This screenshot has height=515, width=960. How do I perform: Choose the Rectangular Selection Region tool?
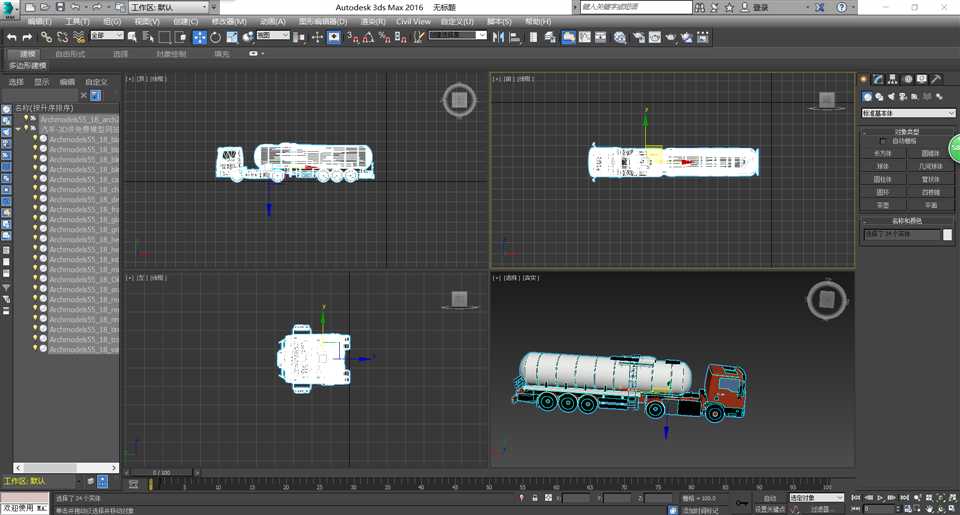click(x=164, y=37)
